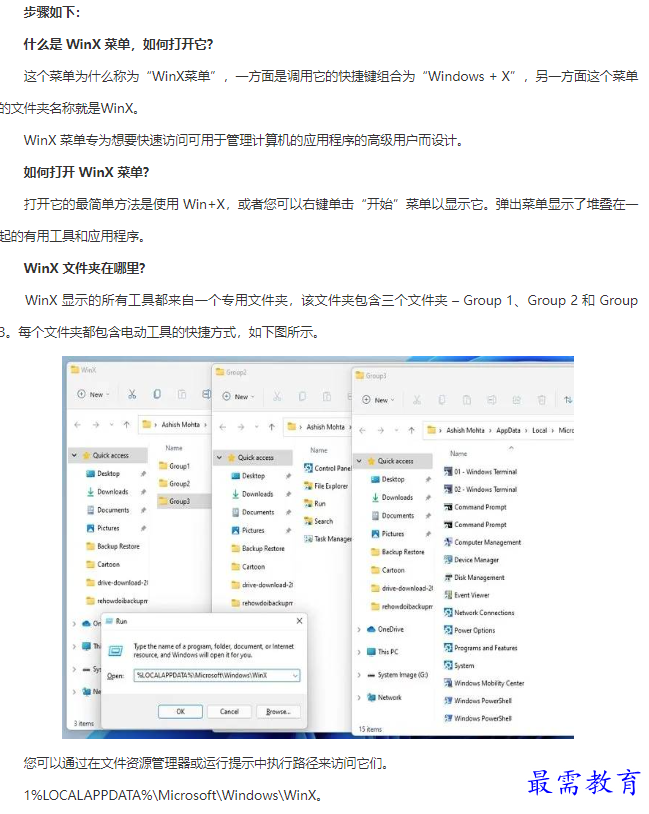The image size is (649, 814).
Task: Collapse Quick access in WinX window
Action: [x=74, y=455]
